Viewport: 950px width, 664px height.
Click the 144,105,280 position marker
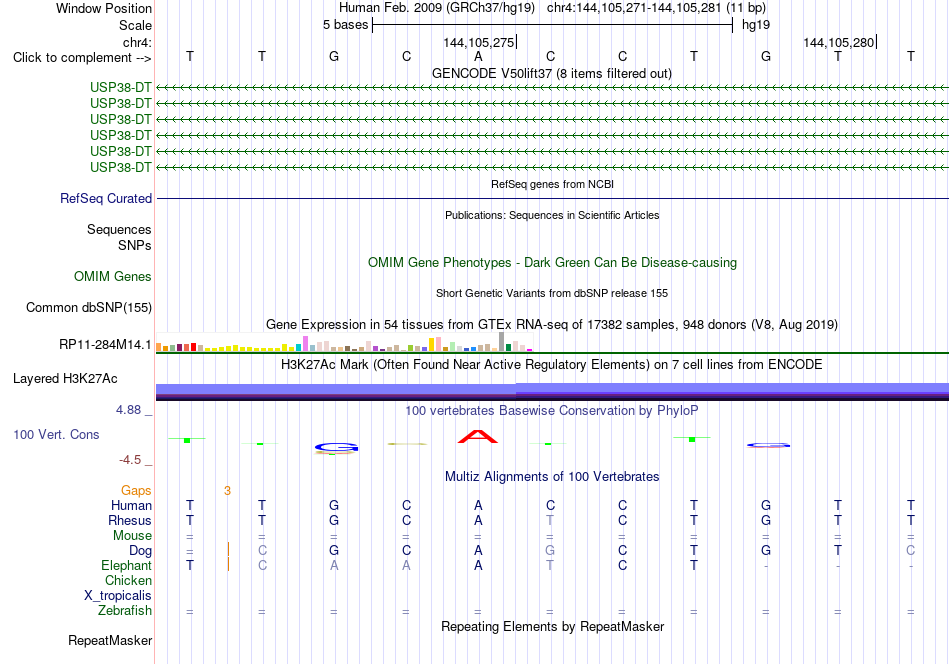pyautogui.click(x=839, y=42)
